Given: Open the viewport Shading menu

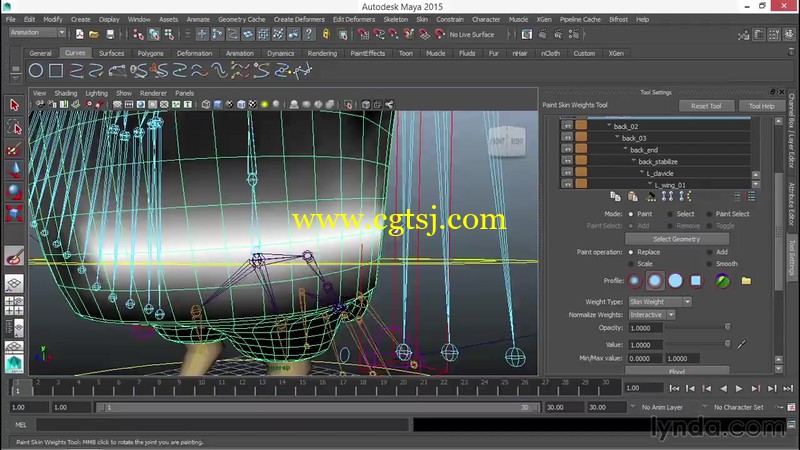Looking at the screenshot, I should [x=66, y=93].
